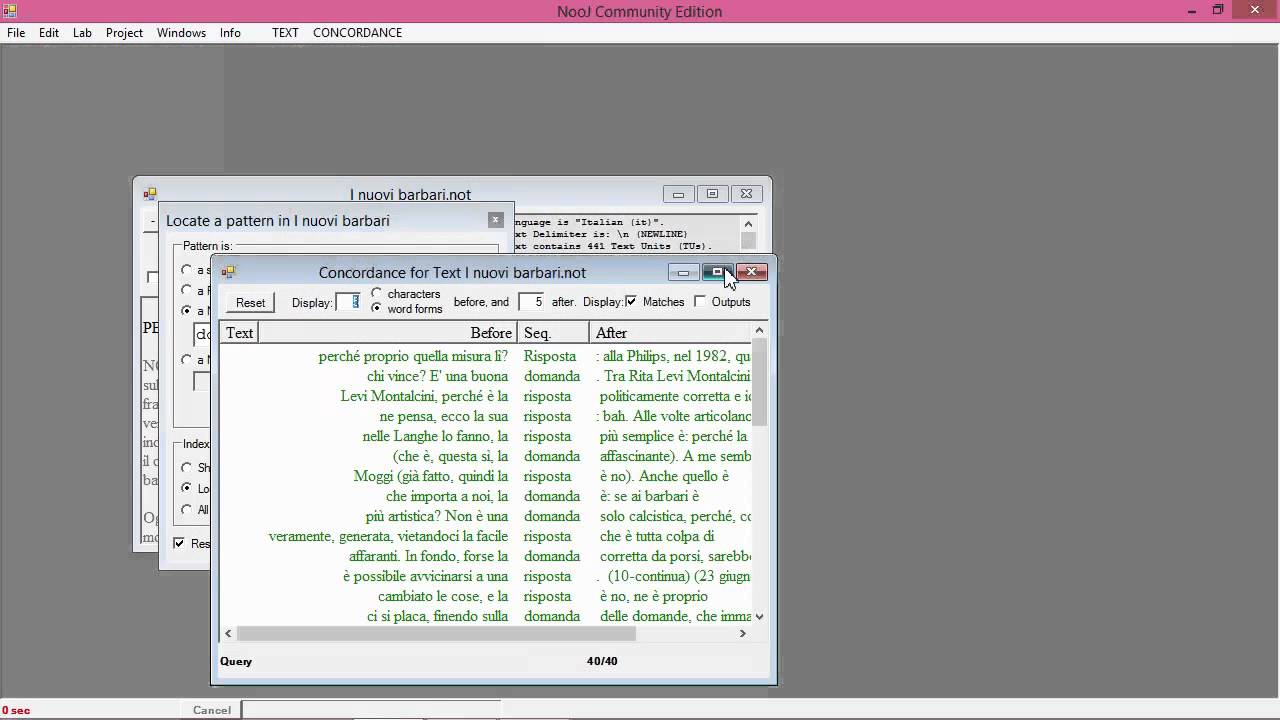The image size is (1280, 720).
Task: Sort by the After column header
Action: pyautogui.click(x=670, y=333)
